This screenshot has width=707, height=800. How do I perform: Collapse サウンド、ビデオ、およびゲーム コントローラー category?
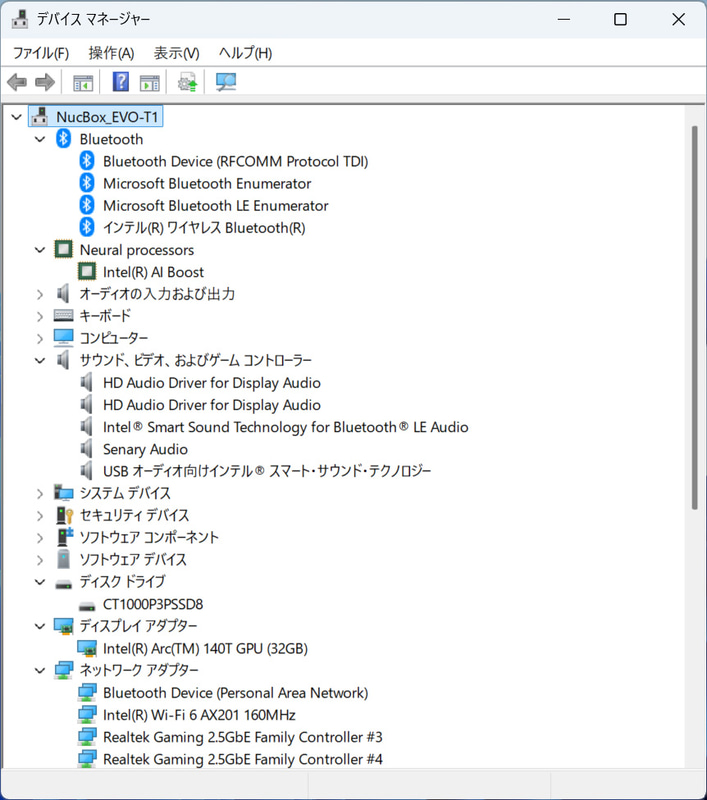tap(40, 361)
